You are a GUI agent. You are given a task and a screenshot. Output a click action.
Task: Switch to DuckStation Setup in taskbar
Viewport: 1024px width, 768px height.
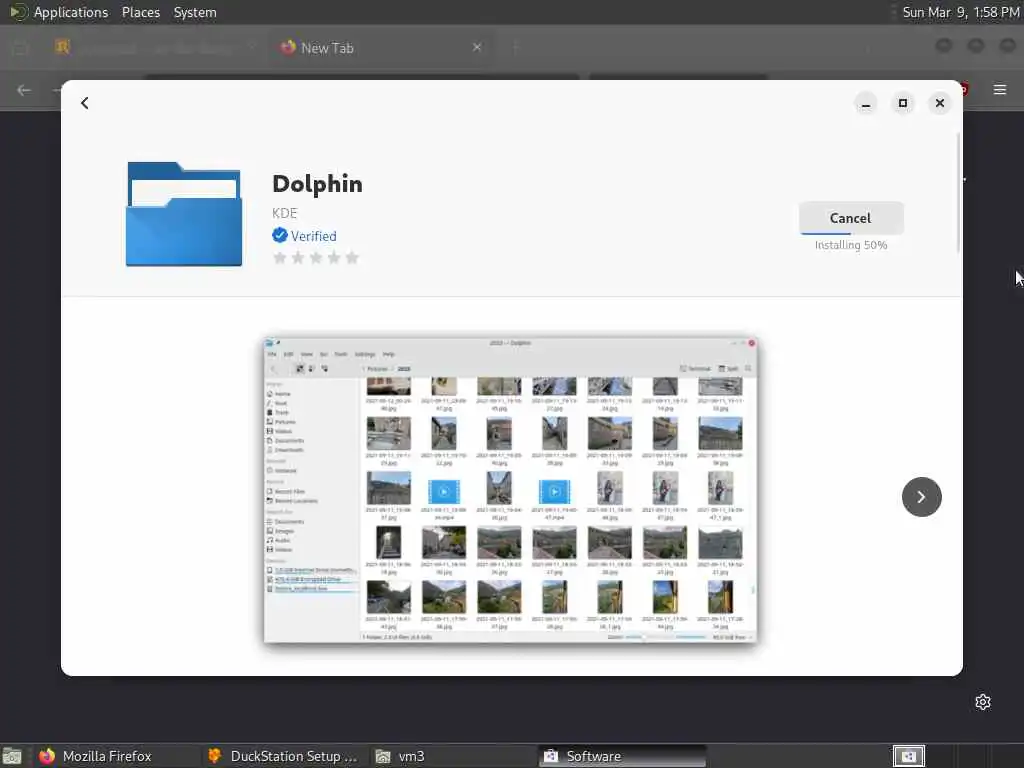283,756
